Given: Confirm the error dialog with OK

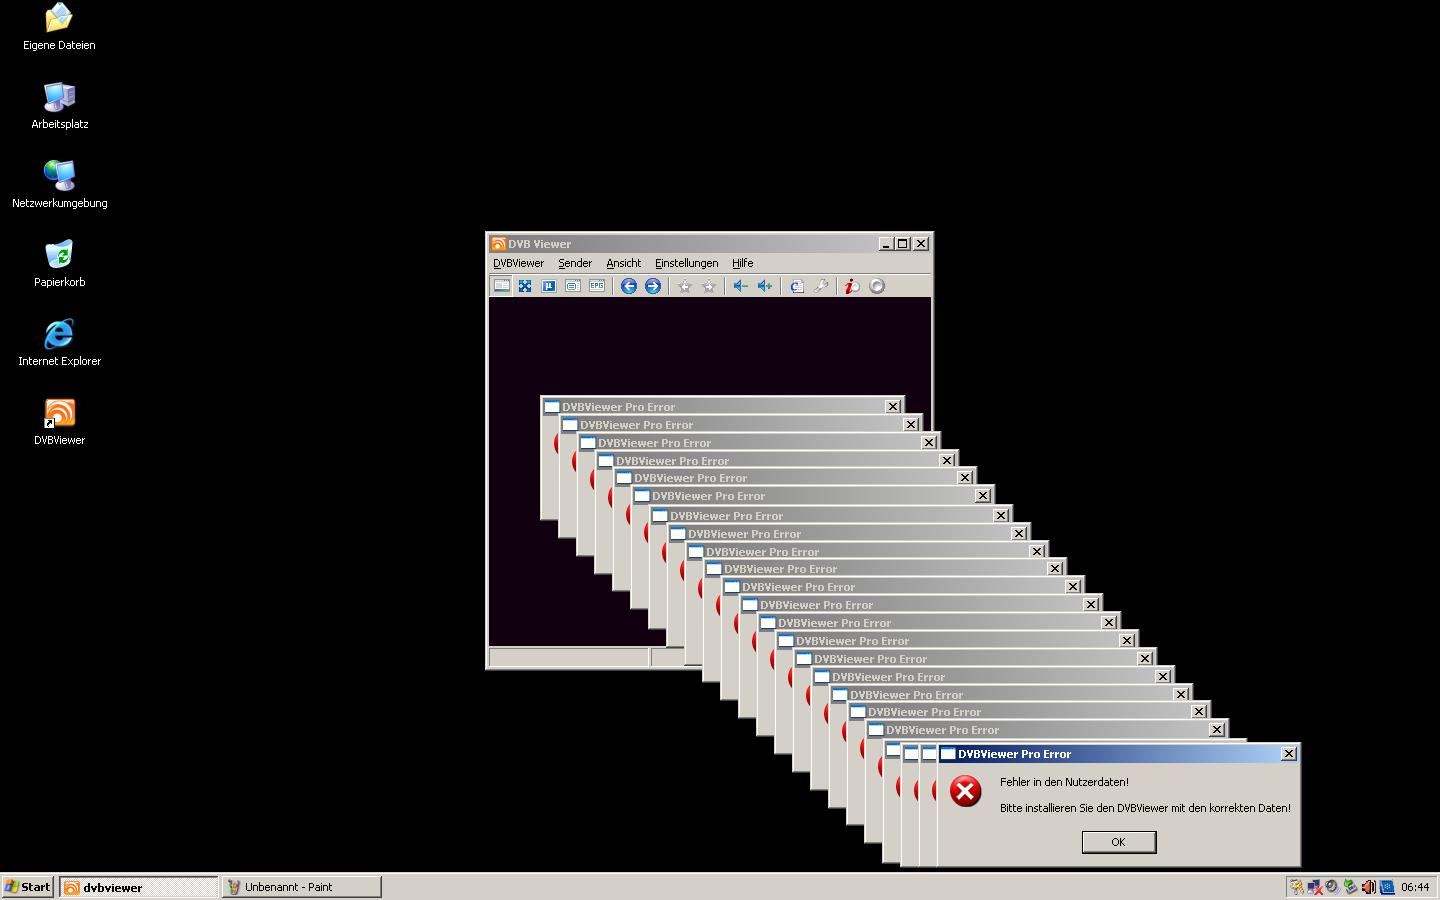Looking at the screenshot, I should click(1119, 842).
